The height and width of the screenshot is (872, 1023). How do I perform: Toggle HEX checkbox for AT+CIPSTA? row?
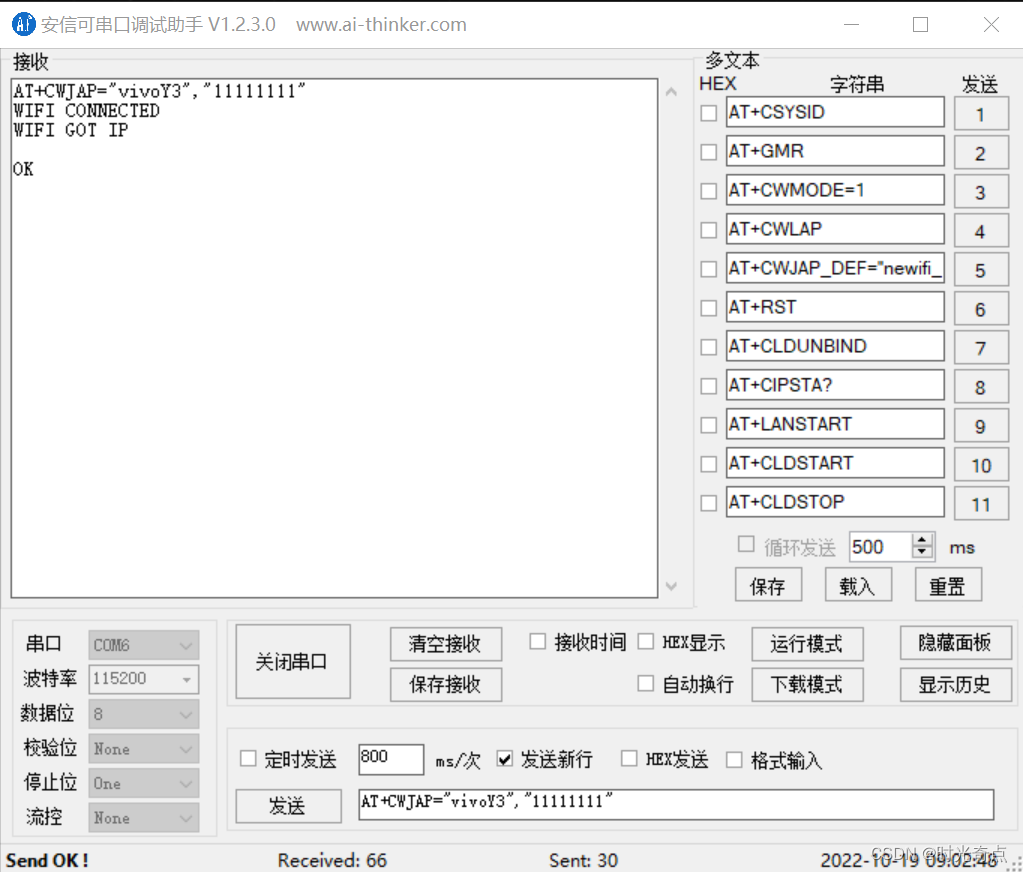coord(709,386)
